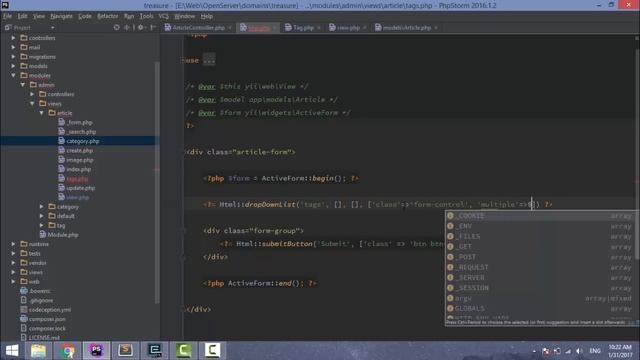Collapse the admin folder

point(23,85)
